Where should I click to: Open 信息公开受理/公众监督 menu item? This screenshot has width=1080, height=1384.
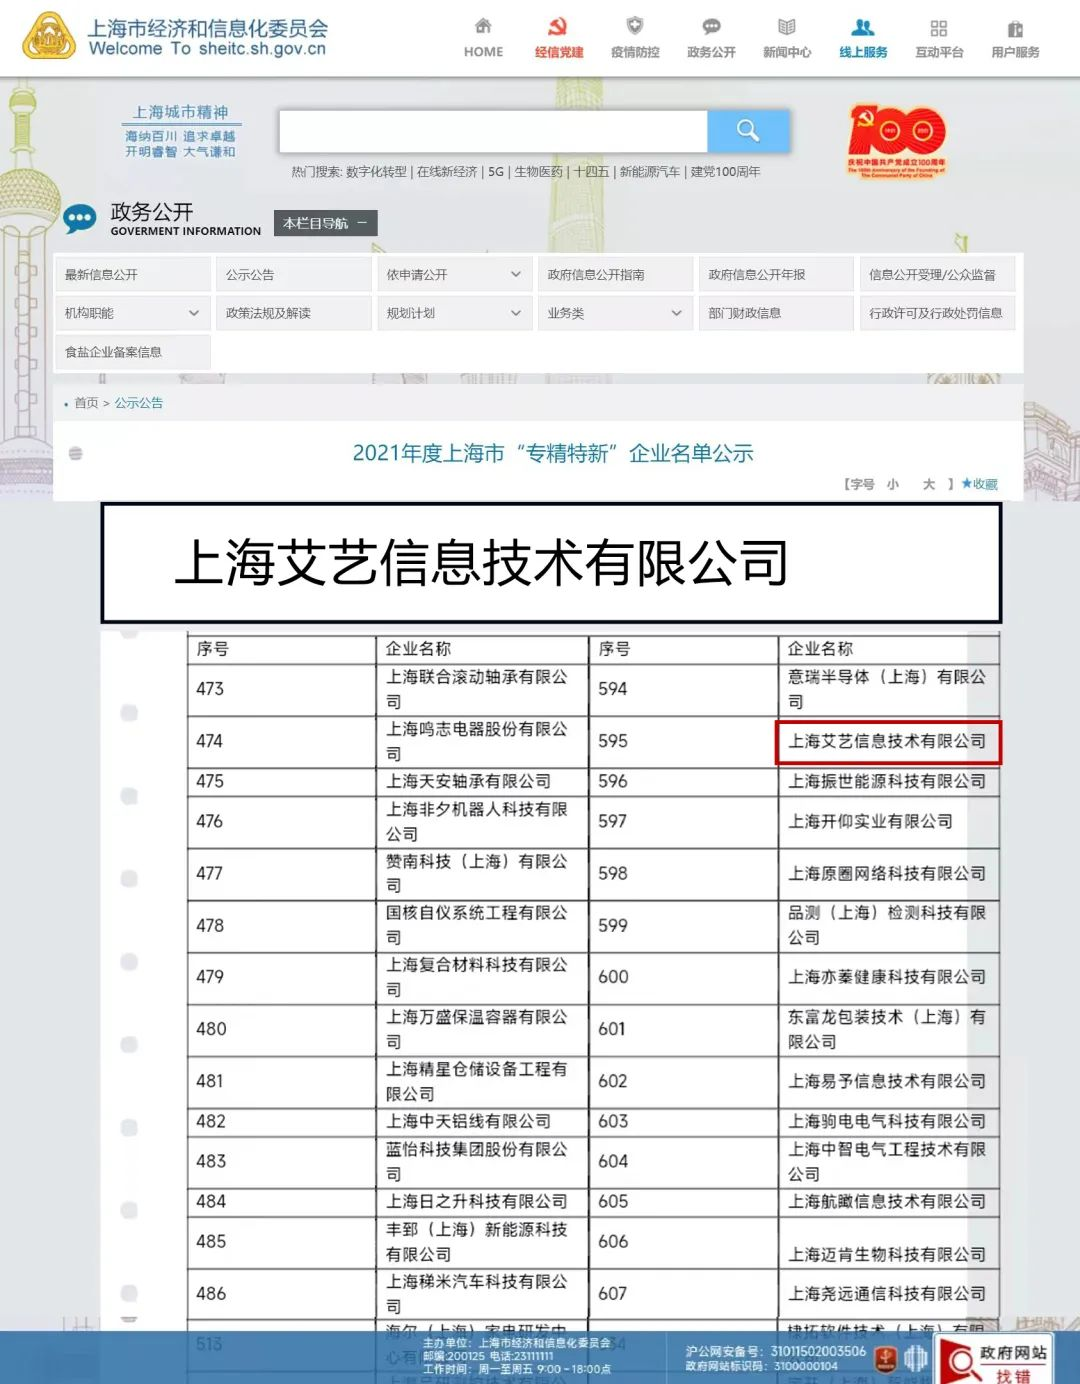pos(938,274)
